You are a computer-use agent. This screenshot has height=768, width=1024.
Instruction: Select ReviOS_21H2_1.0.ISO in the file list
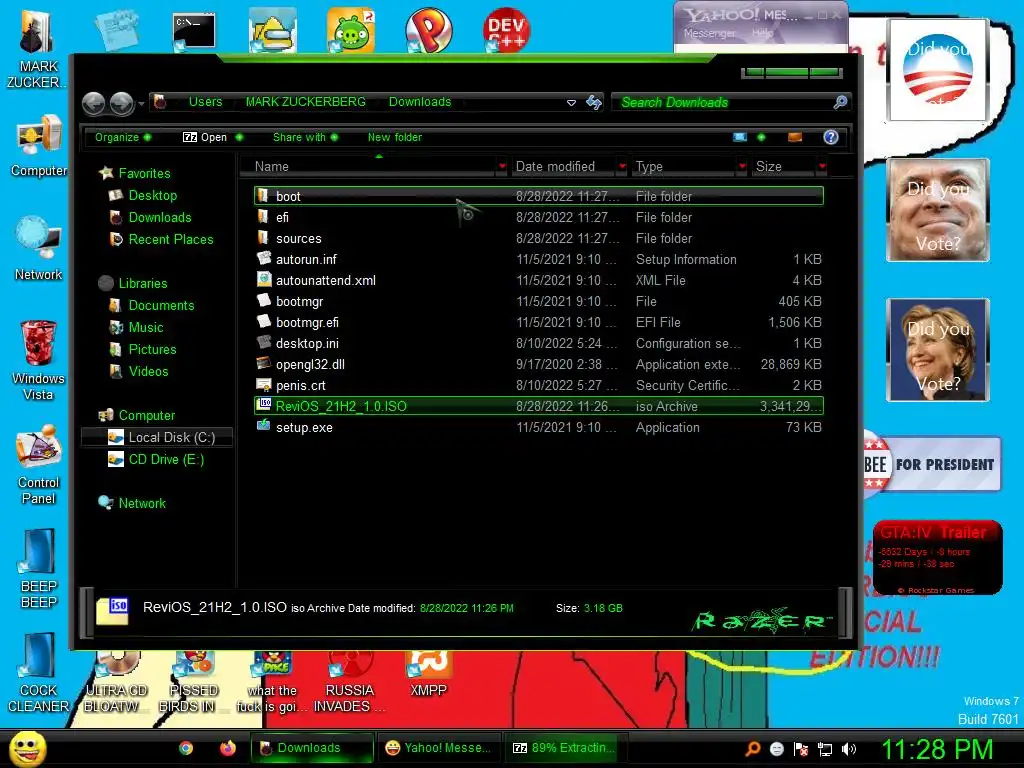click(539, 406)
